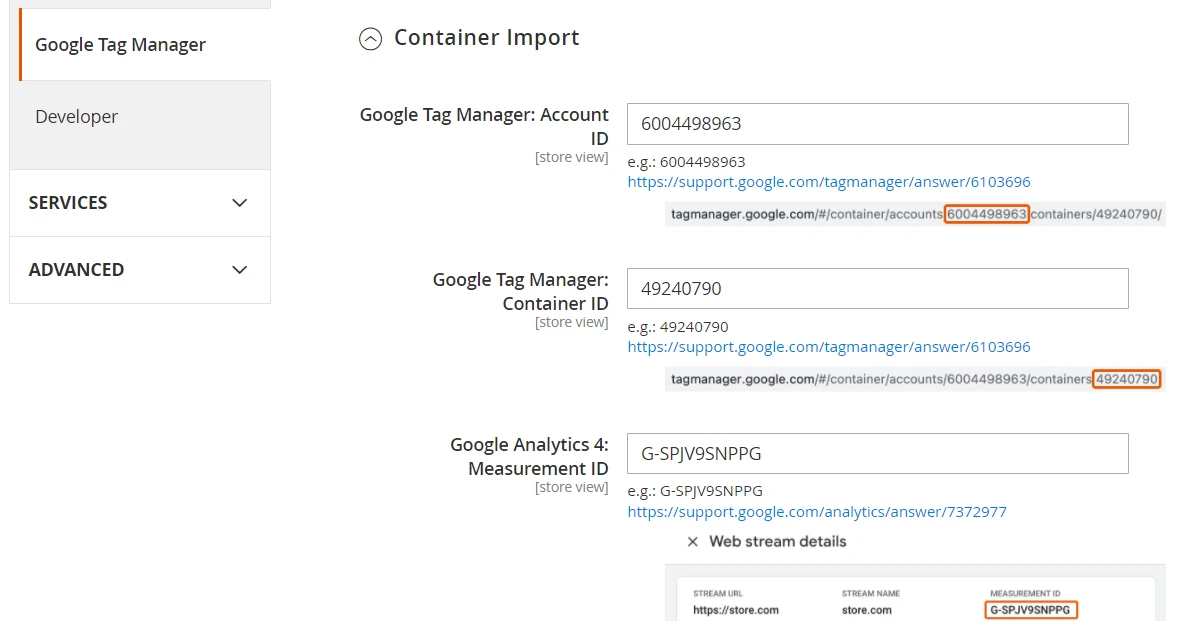Open support link under Account ID field
This screenshot has width=1180, height=621.
click(x=829, y=182)
